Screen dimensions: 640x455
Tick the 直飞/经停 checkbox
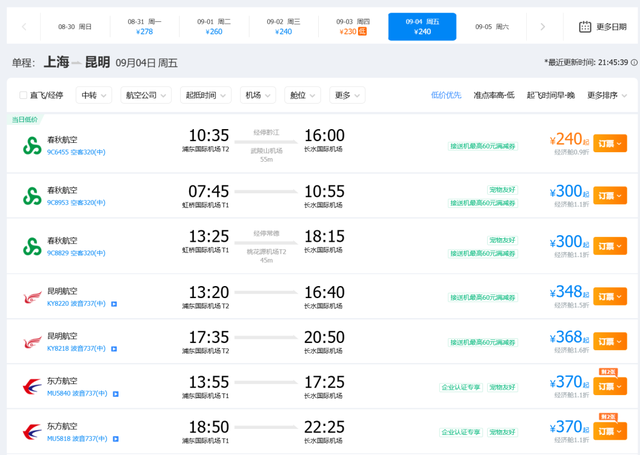click(23, 95)
